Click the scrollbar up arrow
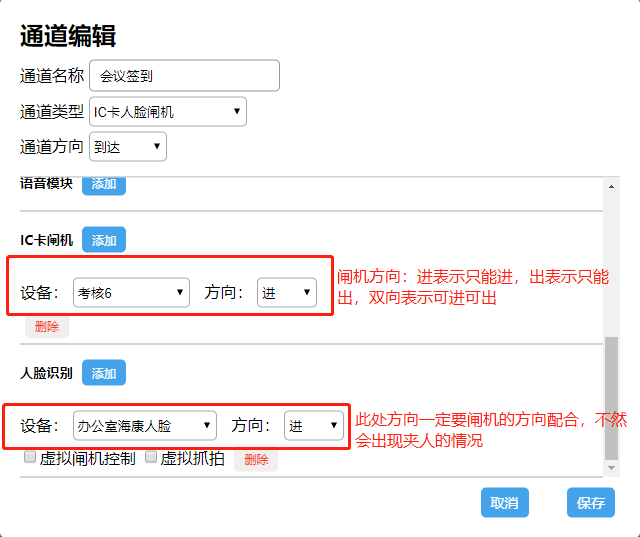Viewport: 640px width, 537px height. (611, 184)
